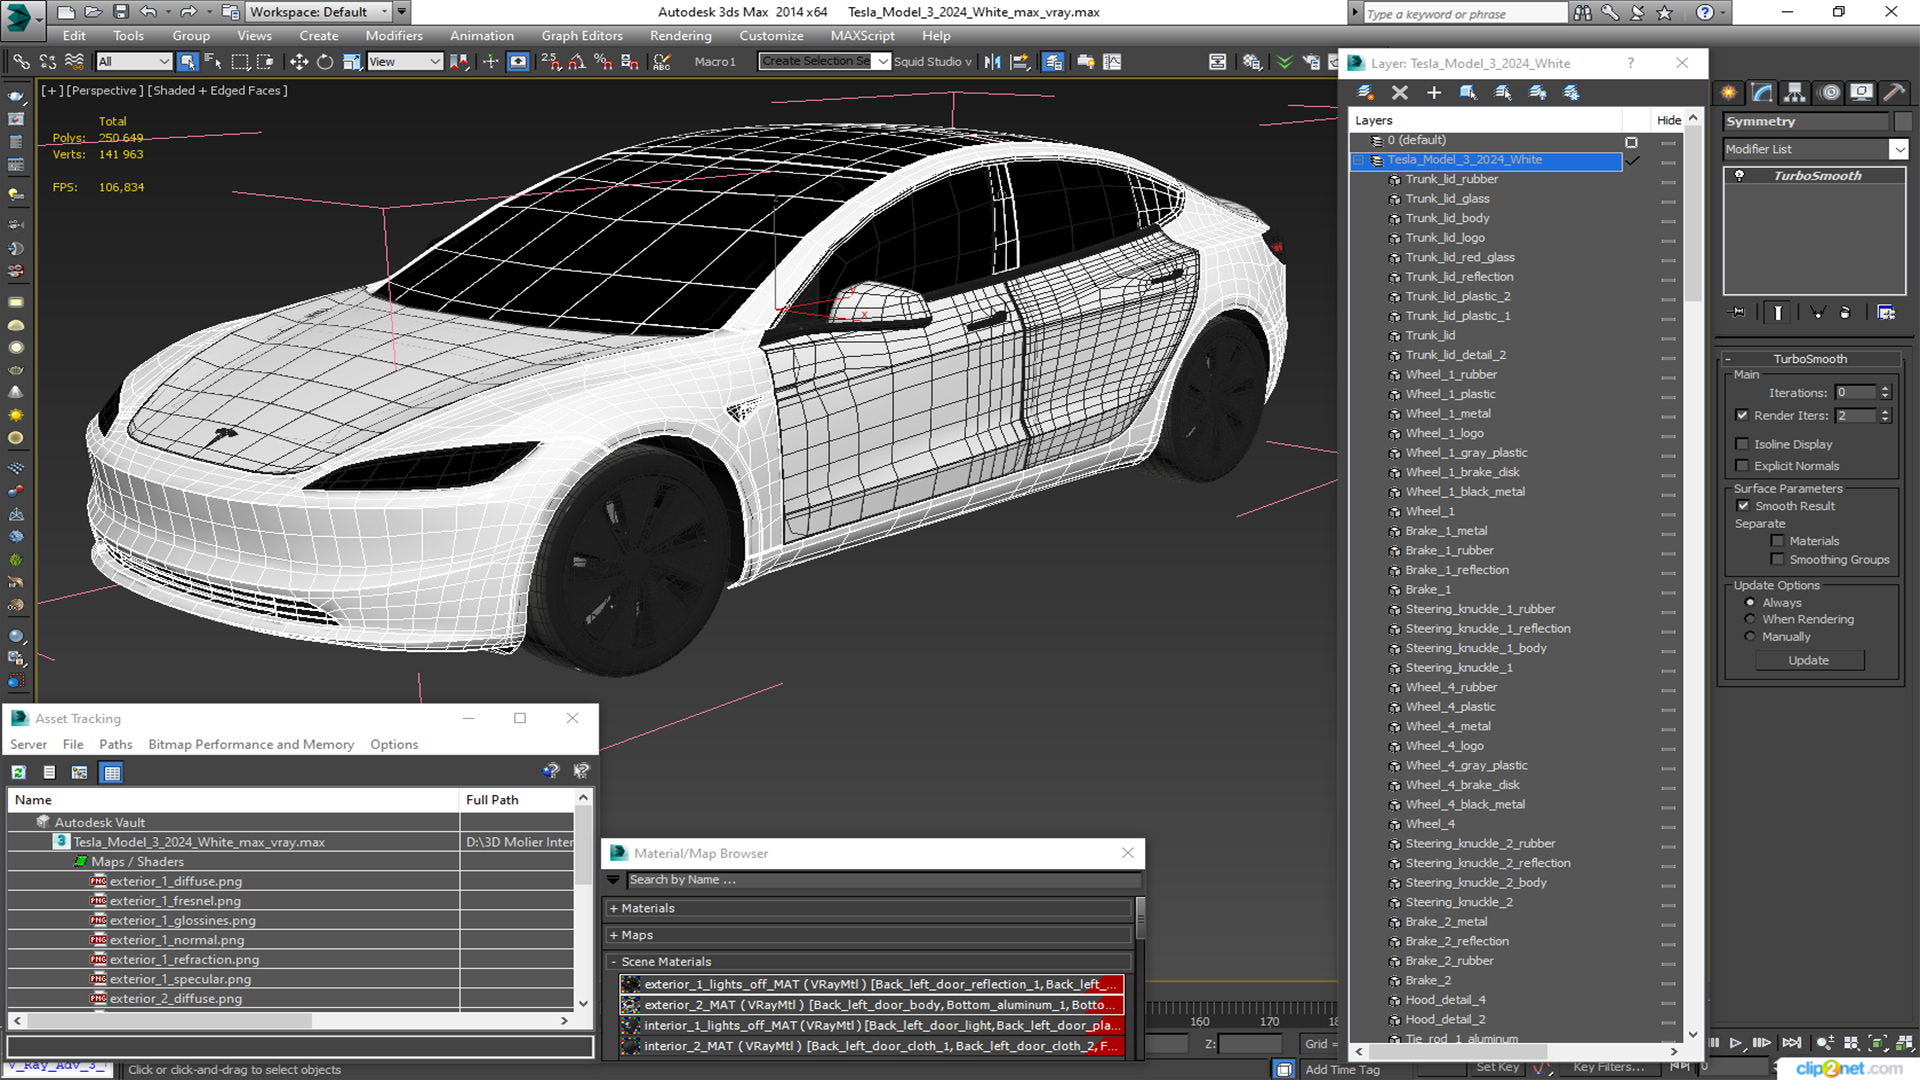Click the Mirror tool icon
Screen dimensions: 1920x1080
(992, 62)
